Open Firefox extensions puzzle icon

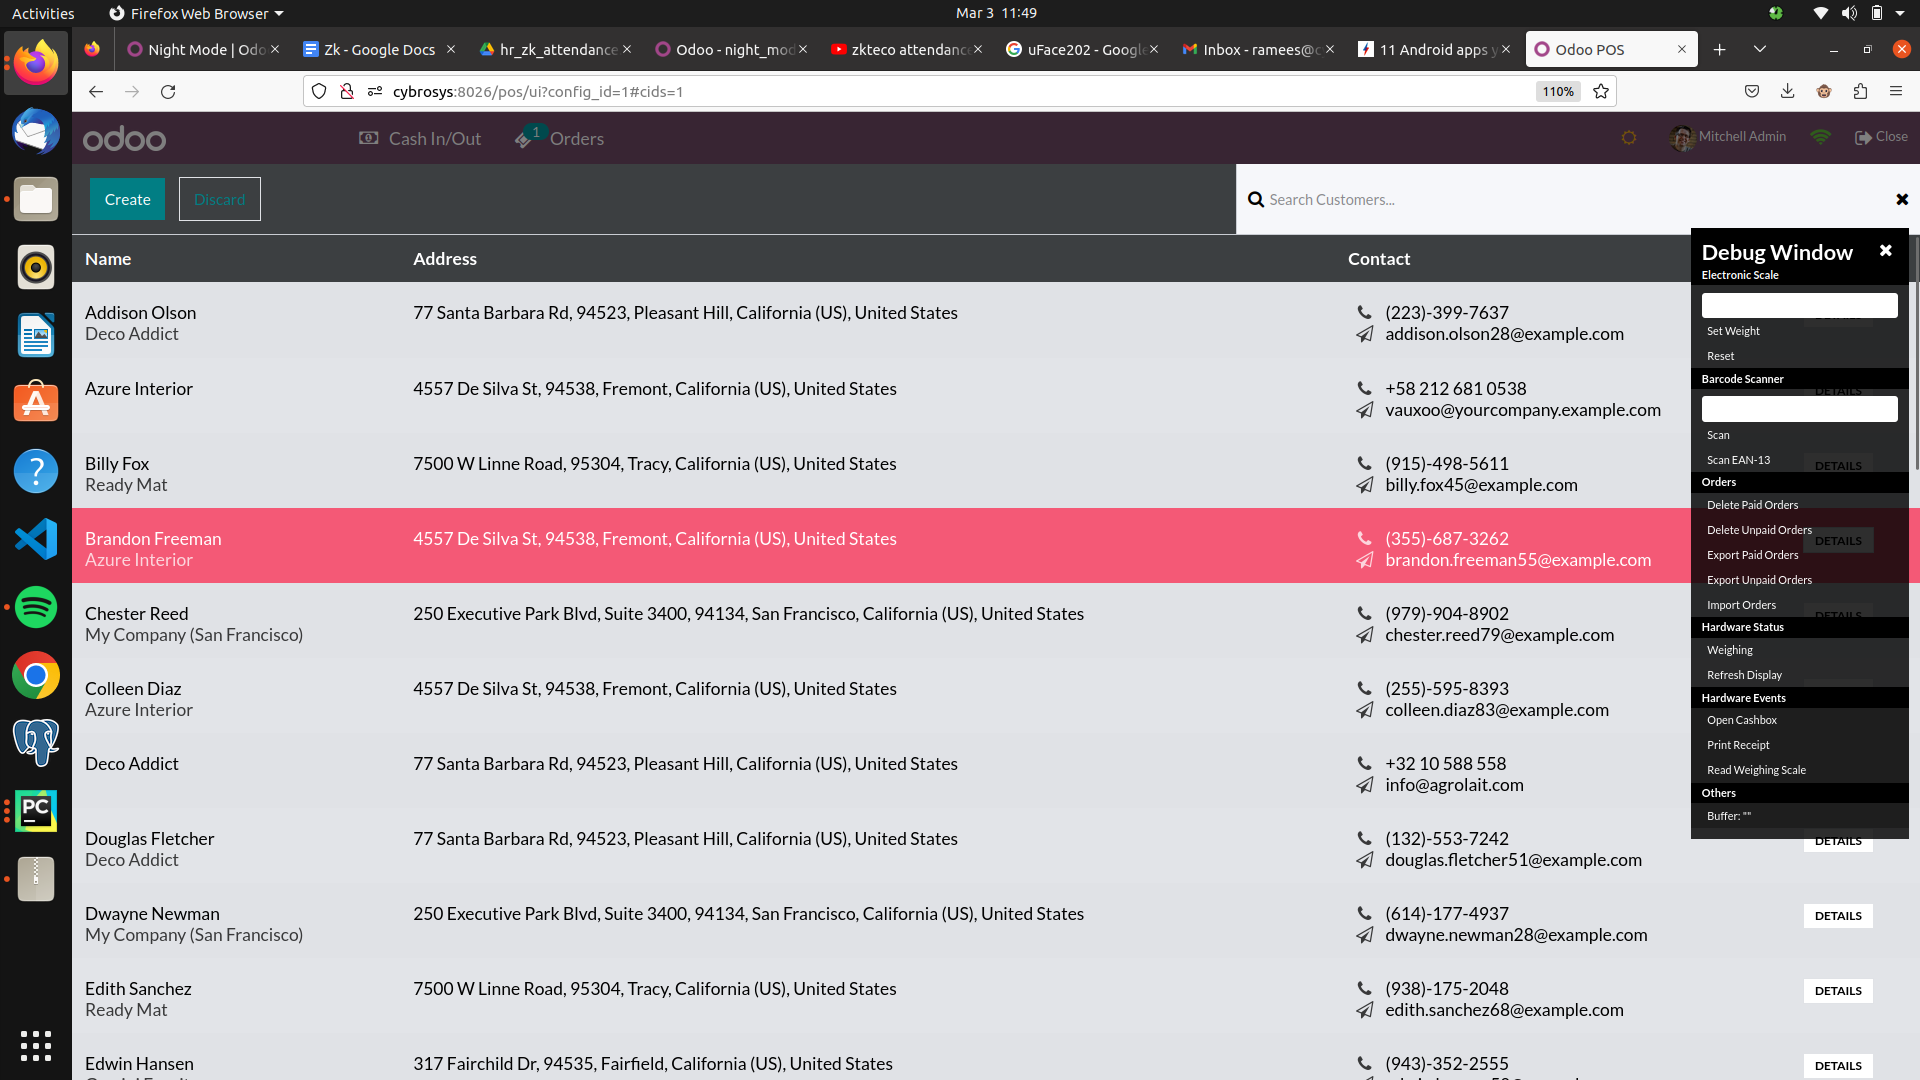click(x=1860, y=91)
